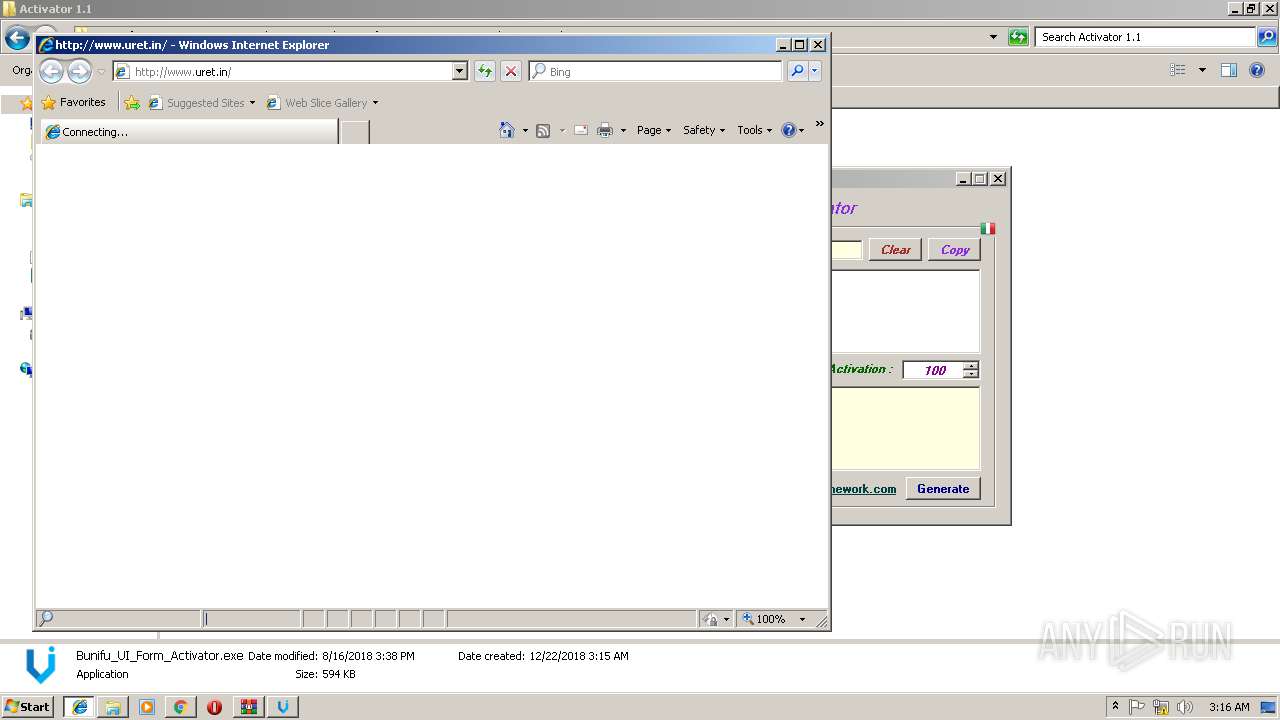The height and width of the screenshot is (720, 1280).
Task: Open the Safety menu
Action: tap(704, 130)
